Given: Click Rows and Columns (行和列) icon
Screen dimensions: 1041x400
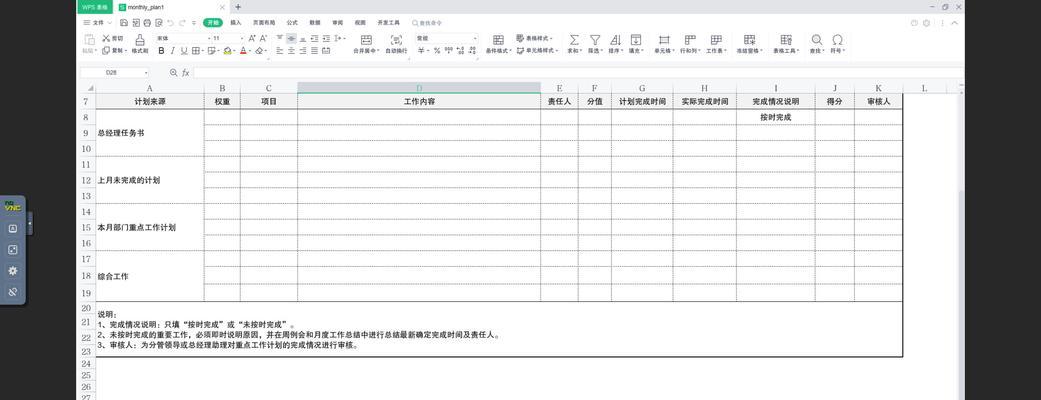Looking at the screenshot, I should (690, 40).
